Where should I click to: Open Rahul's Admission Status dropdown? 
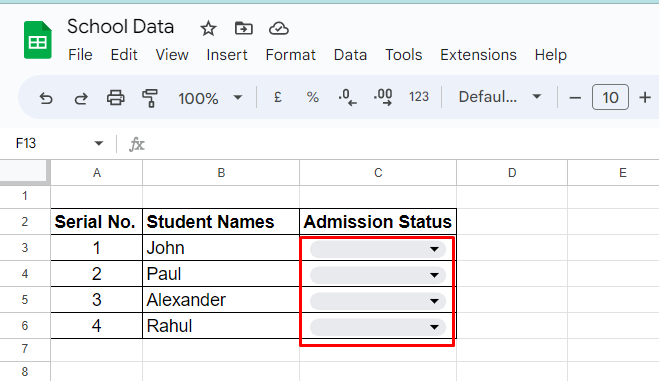tap(378, 327)
